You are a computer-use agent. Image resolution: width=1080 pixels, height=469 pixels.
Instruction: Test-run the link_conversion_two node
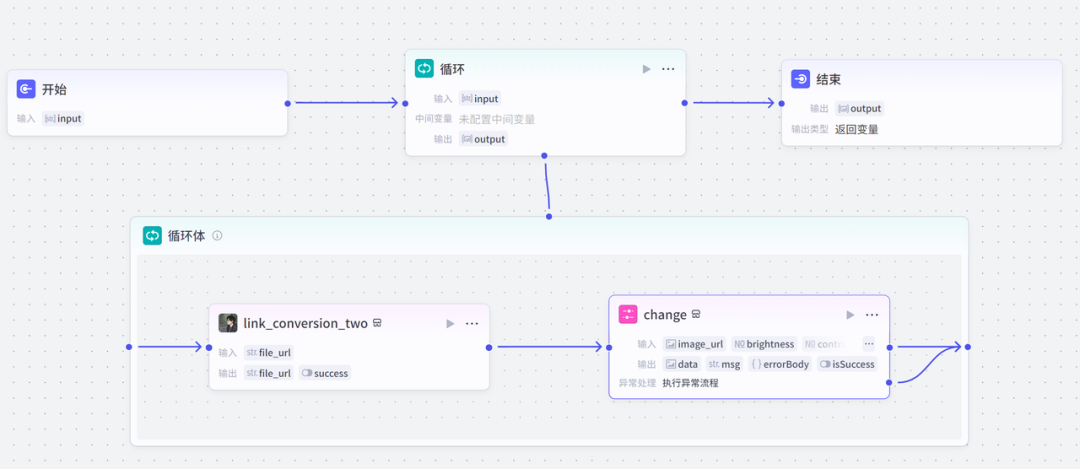(x=450, y=323)
